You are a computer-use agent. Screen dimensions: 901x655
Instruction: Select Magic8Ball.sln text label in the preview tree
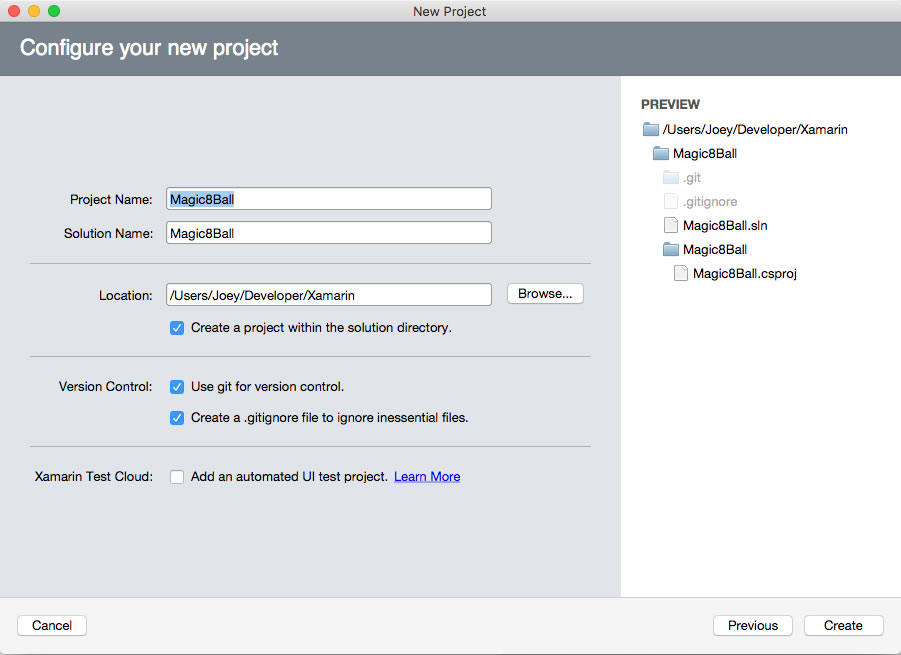click(725, 225)
